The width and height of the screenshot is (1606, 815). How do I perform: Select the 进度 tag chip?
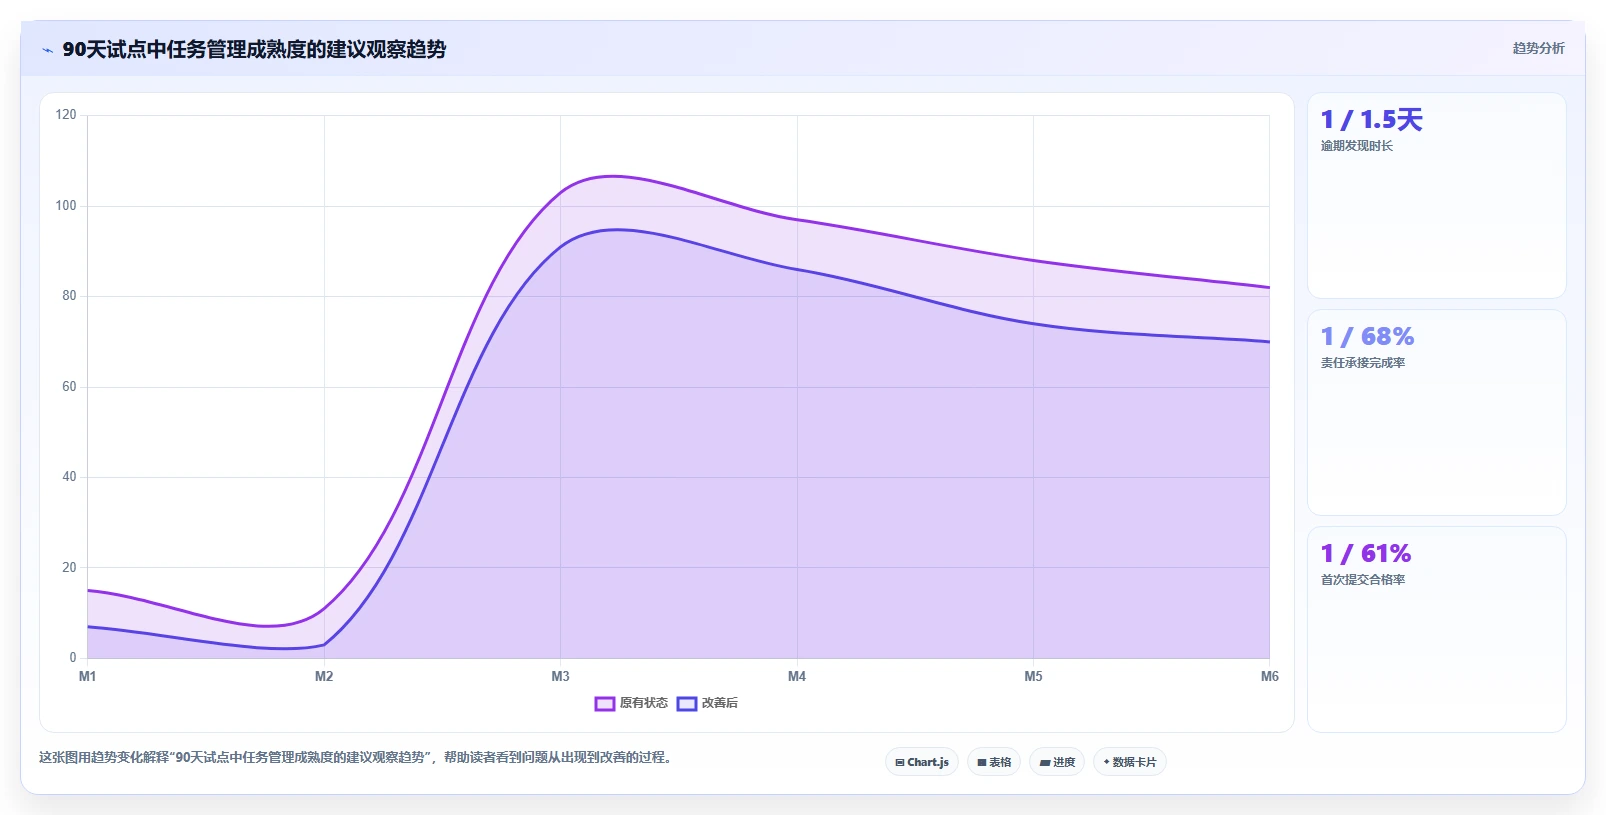[x=1057, y=762]
